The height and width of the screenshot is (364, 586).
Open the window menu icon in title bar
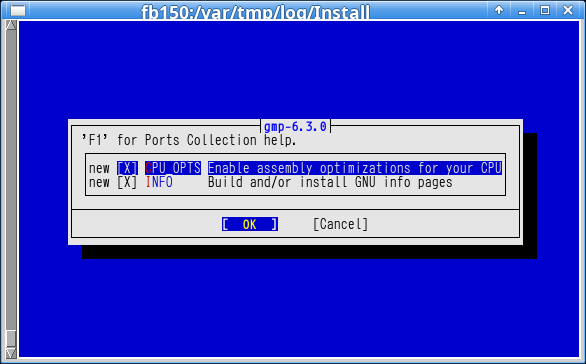18,10
